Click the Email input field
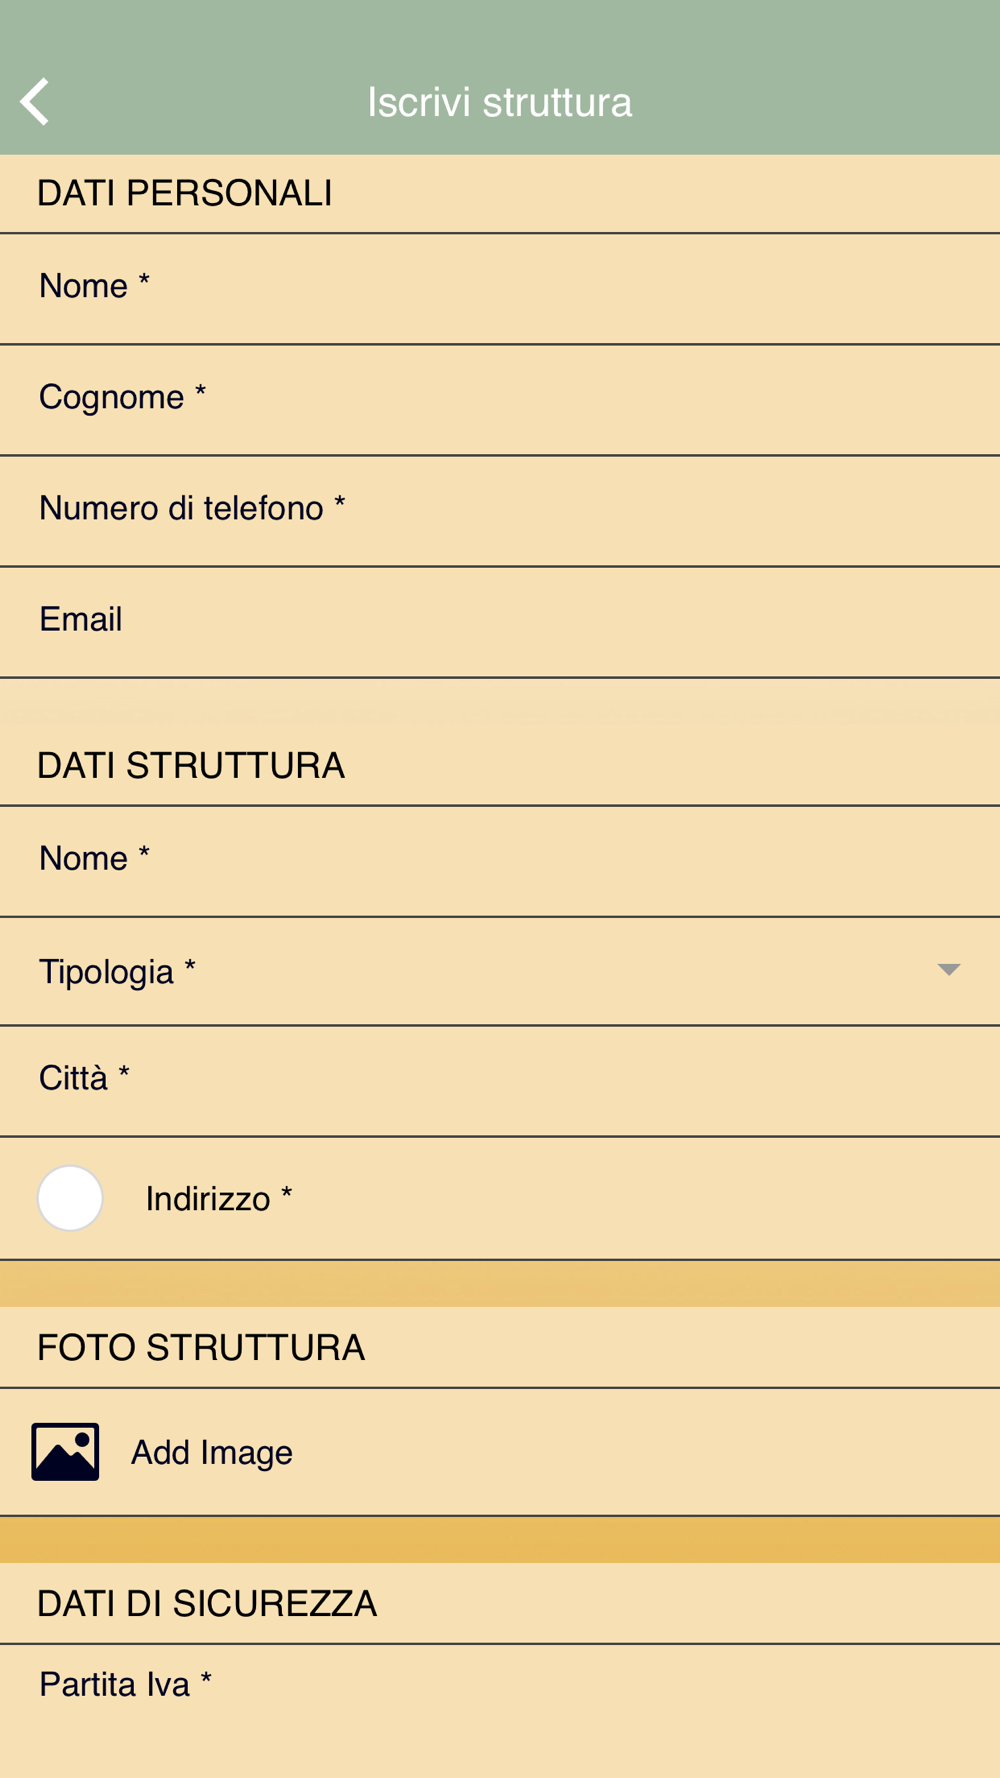The width and height of the screenshot is (1000, 1778). (500, 622)
